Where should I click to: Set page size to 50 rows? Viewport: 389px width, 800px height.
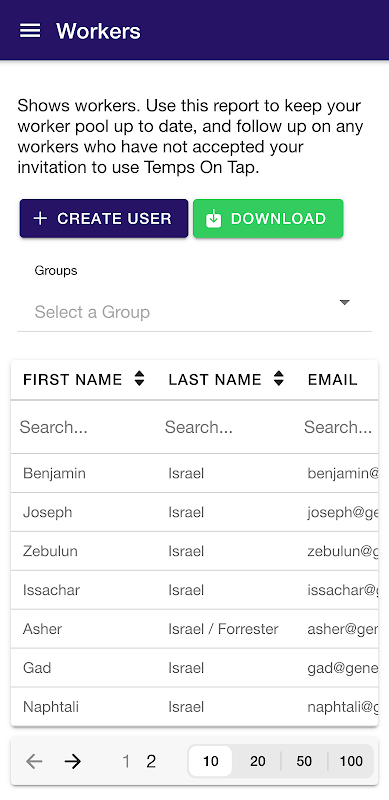tap(304, 761)
